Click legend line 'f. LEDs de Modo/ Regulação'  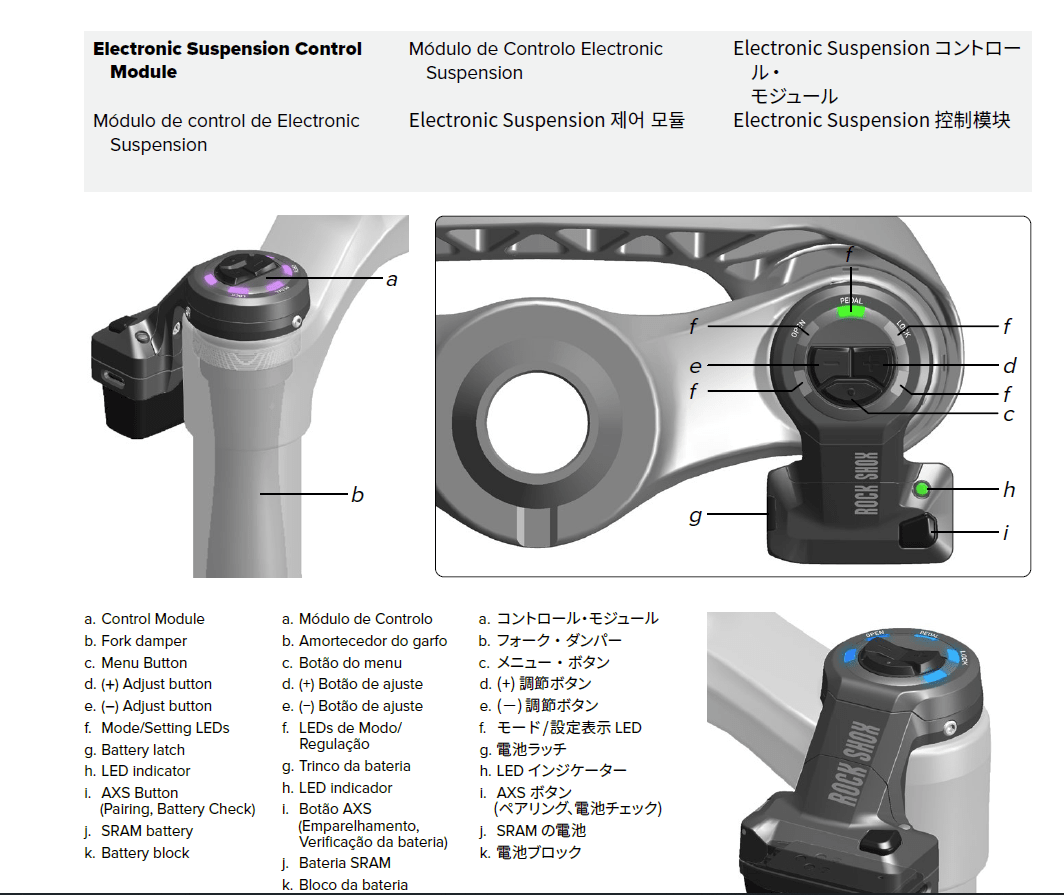click(342, 736)
